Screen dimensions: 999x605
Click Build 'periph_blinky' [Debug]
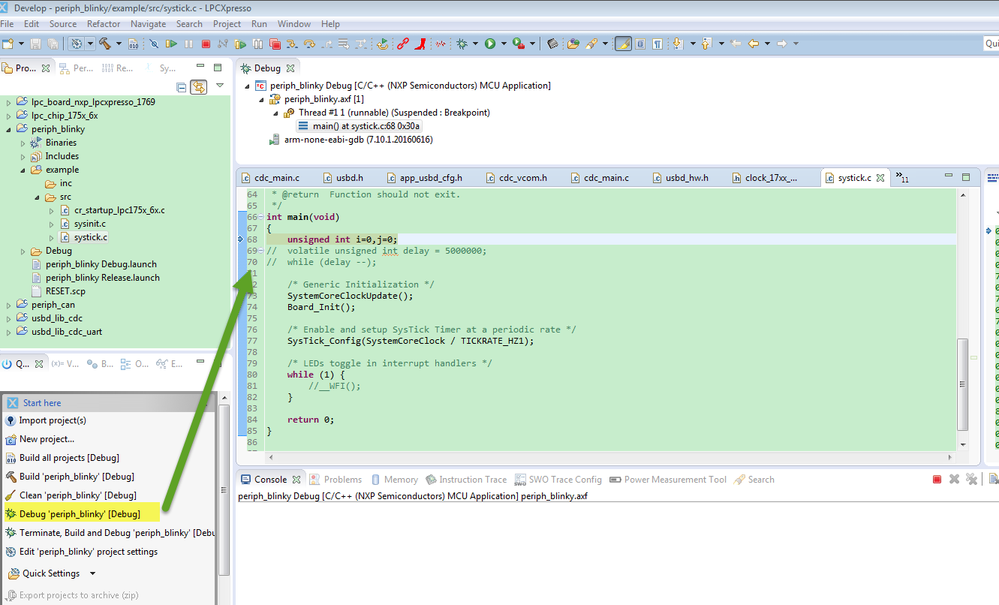tap(70, 476)
